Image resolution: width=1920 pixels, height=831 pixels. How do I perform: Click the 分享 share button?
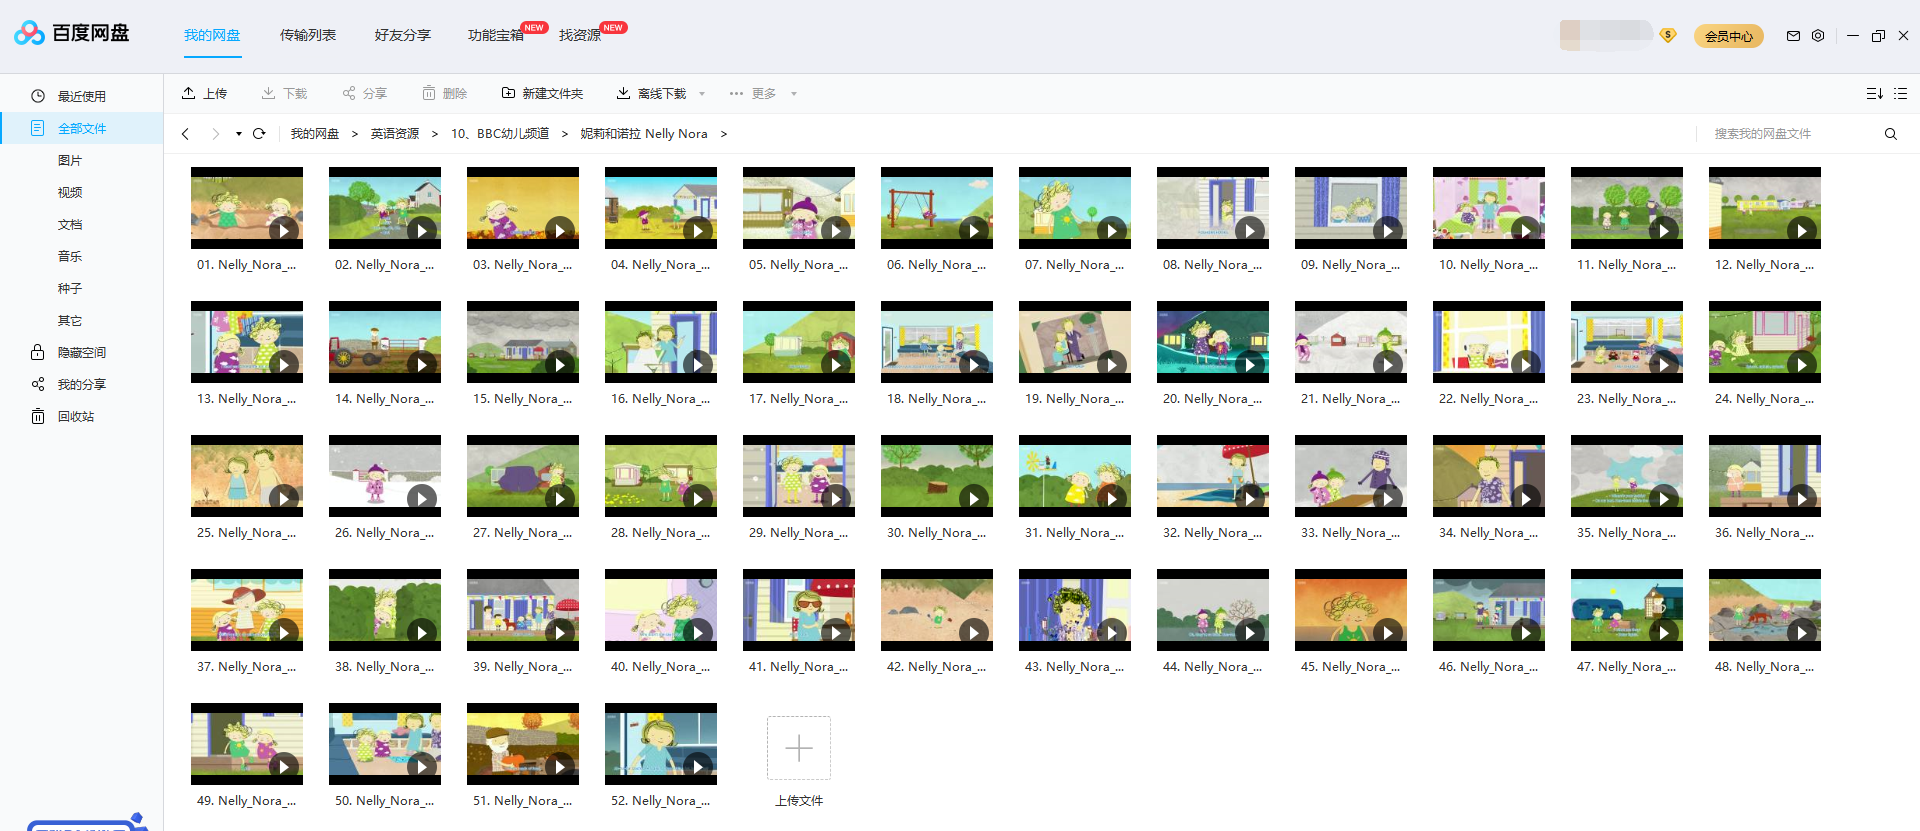(x=365, y=93)
